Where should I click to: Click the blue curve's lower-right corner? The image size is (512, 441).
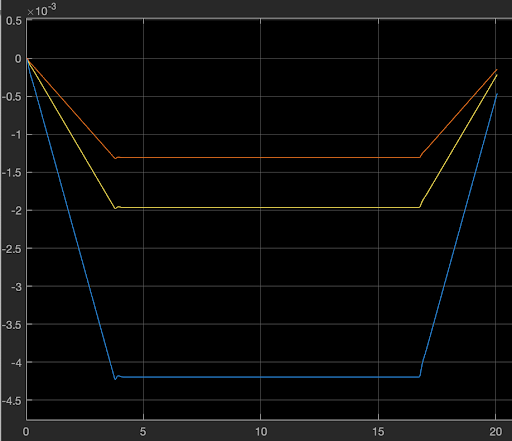tap(420, 376)
